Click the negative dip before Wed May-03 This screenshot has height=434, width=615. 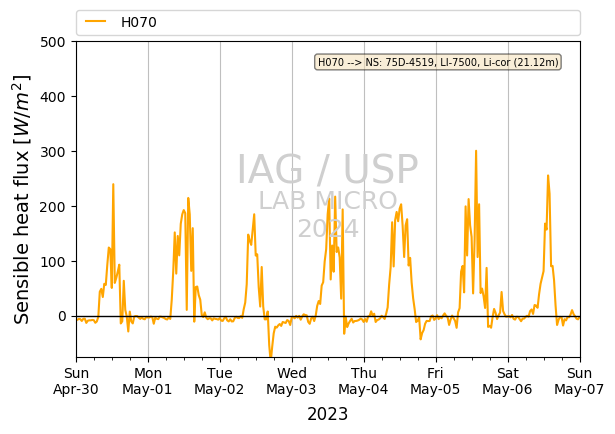pos(270,354)
